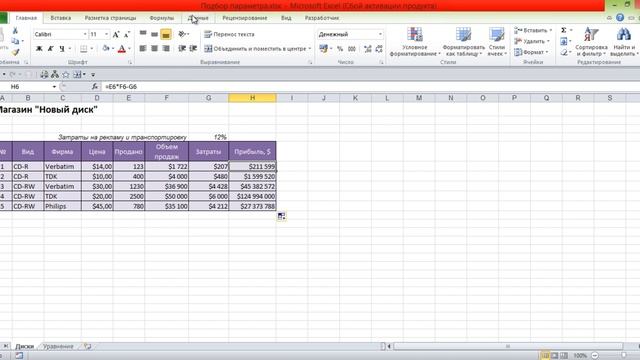This screenshot has width=640, height=360.
Task: Apply thousands separator (000) format
Action: click(352, 49)
